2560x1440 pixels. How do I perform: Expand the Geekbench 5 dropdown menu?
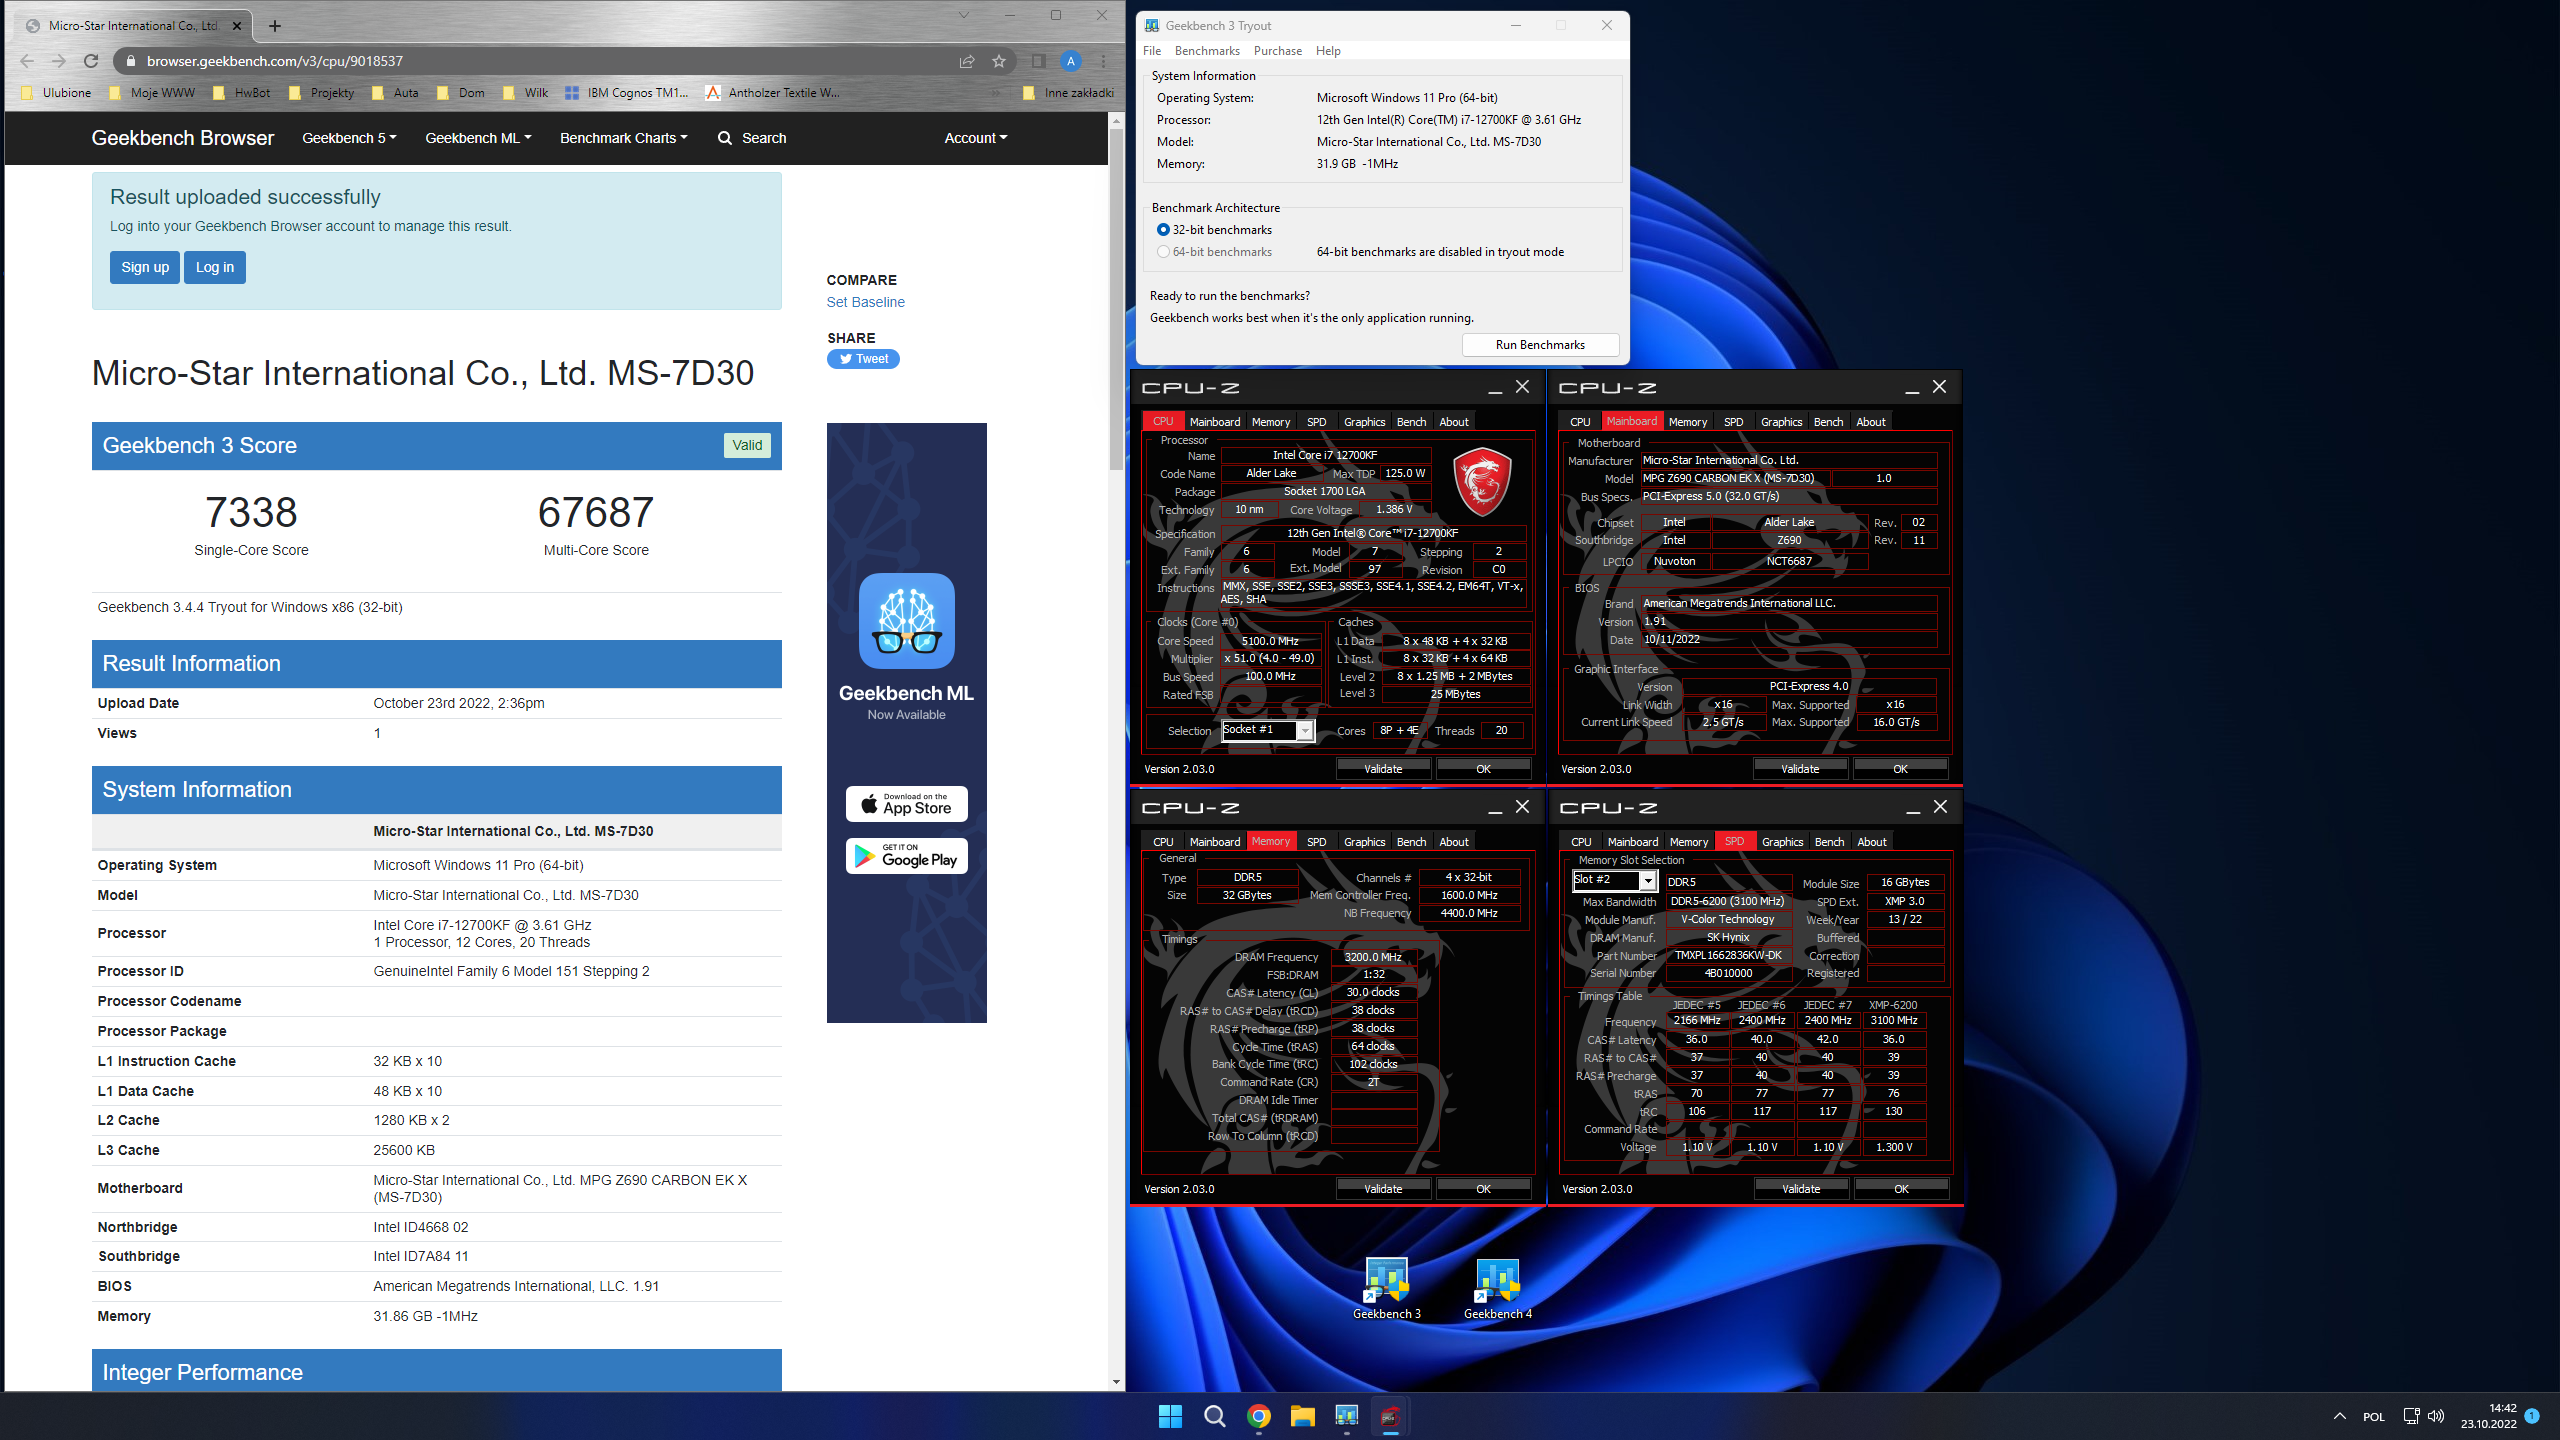tap(349, 138)
